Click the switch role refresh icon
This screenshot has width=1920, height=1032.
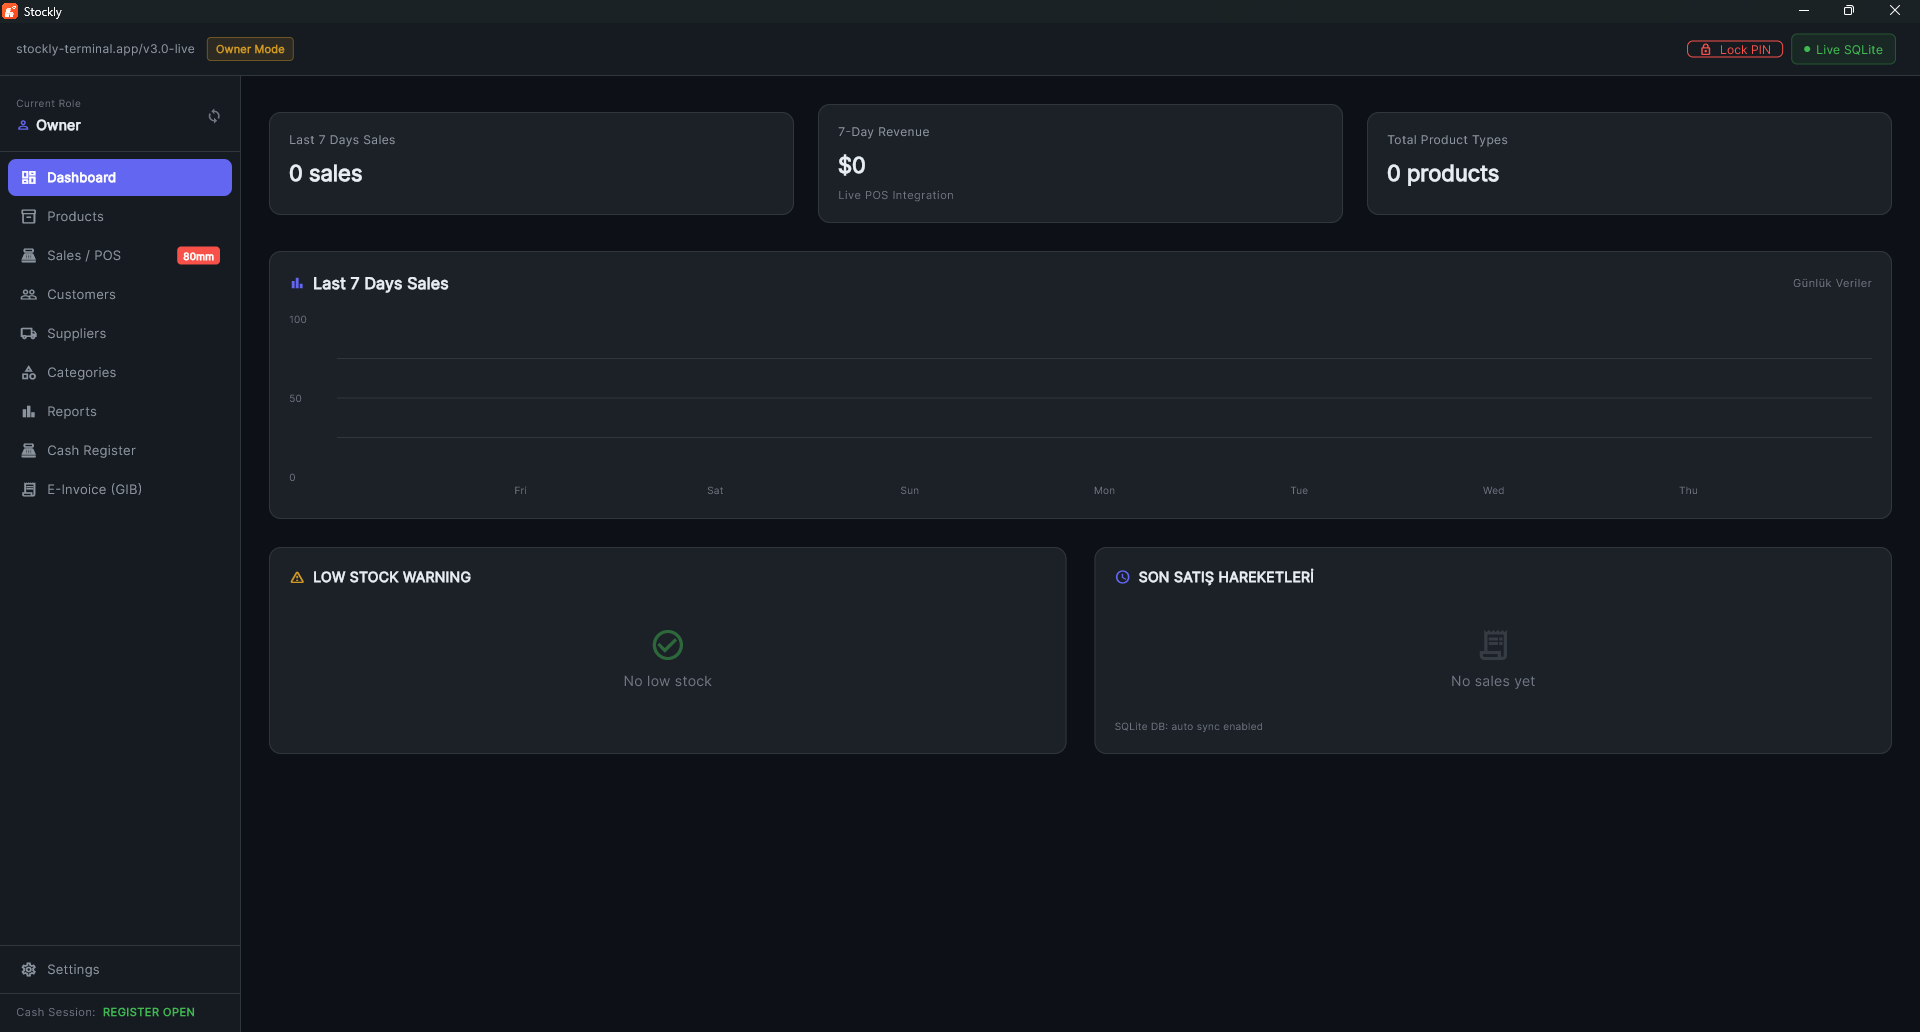click(214, 116)
